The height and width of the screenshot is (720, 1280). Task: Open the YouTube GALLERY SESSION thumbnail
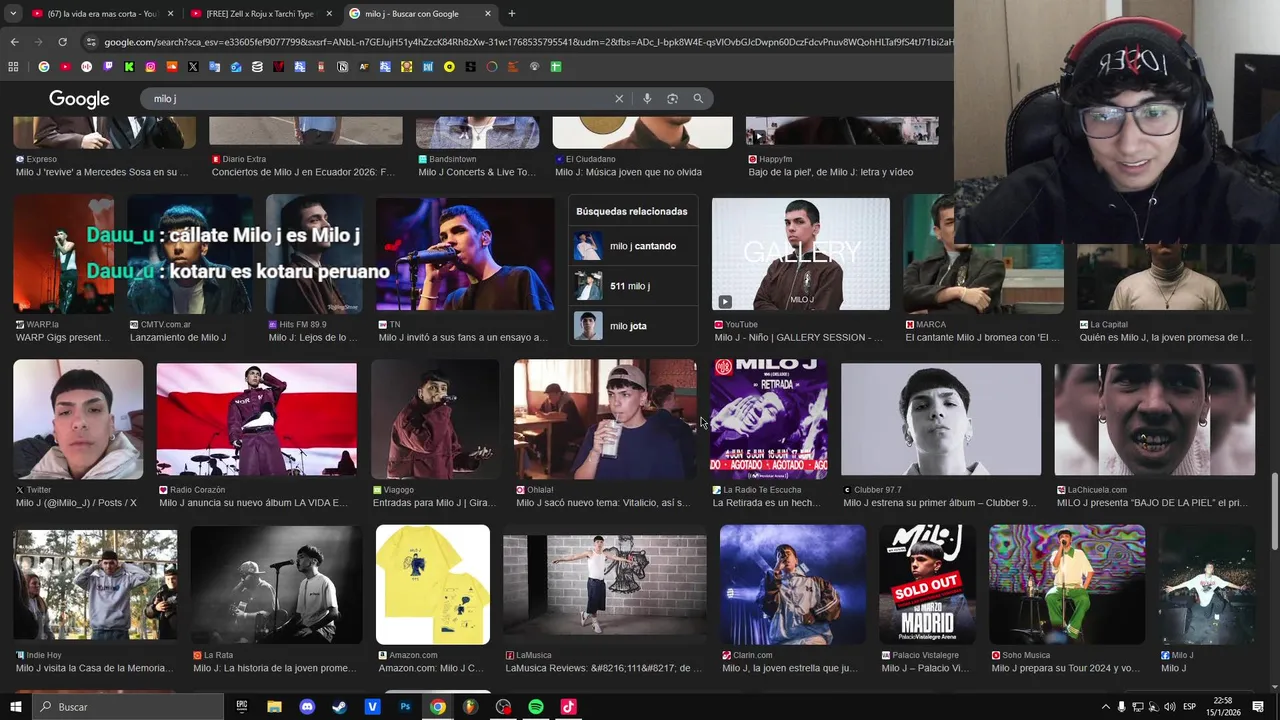click(800, 254)
